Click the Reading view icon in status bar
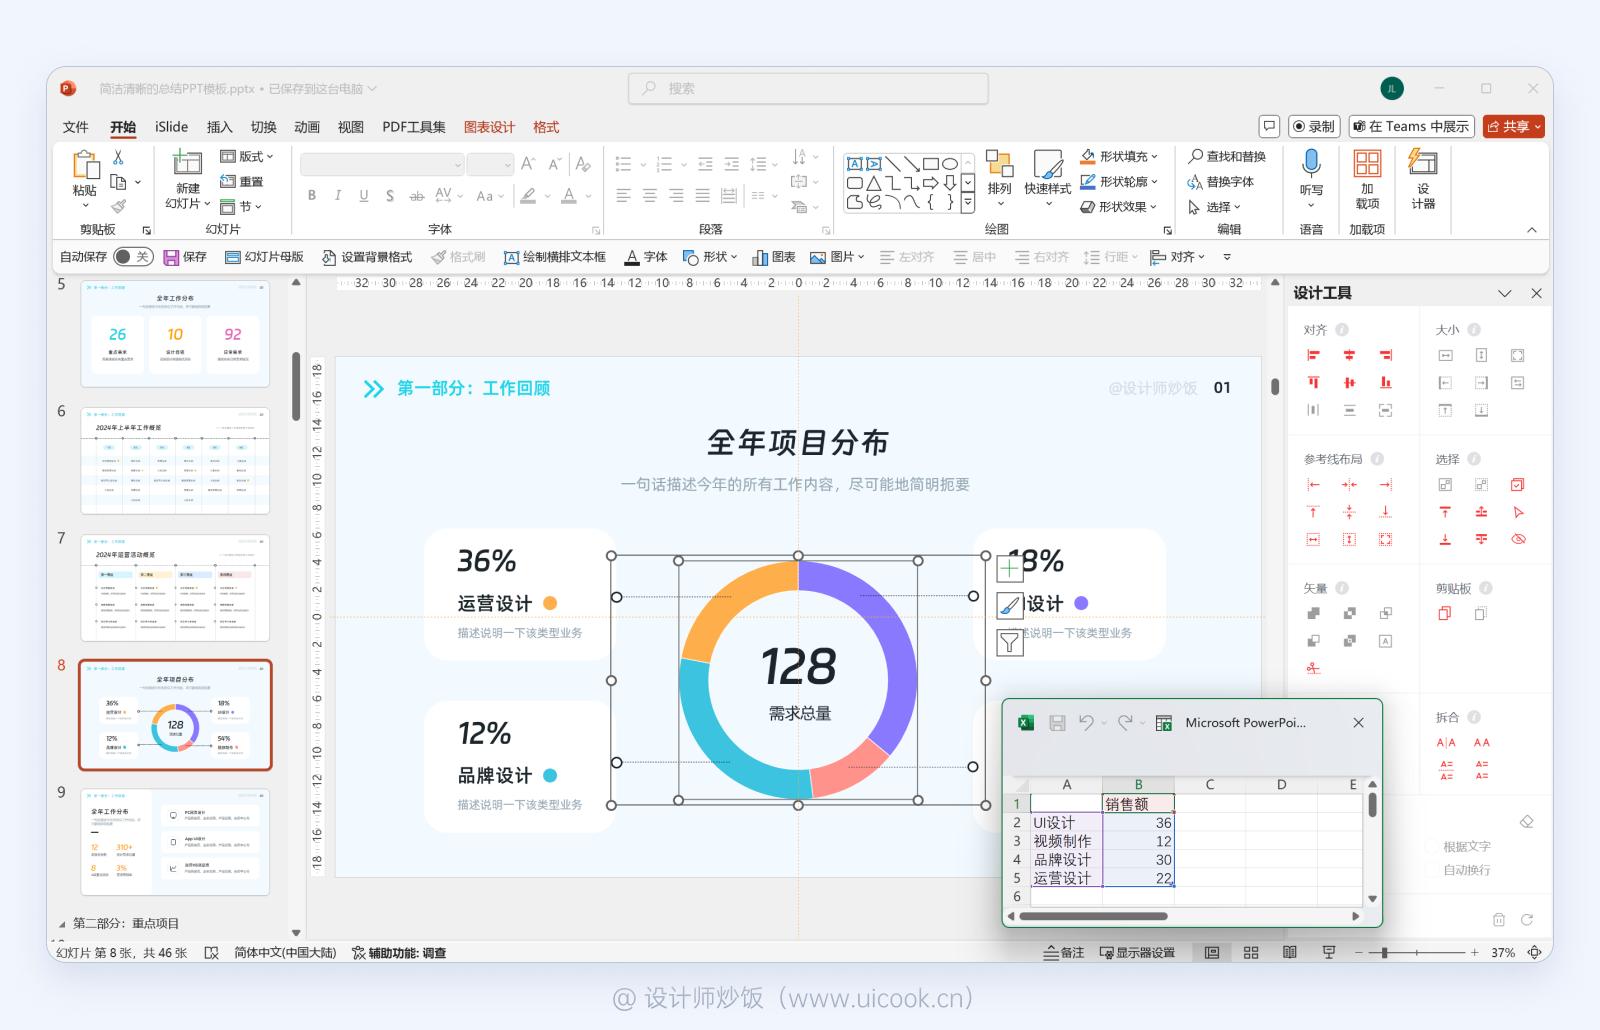Screen dimensions: 1600x1030 [1290, 953]
